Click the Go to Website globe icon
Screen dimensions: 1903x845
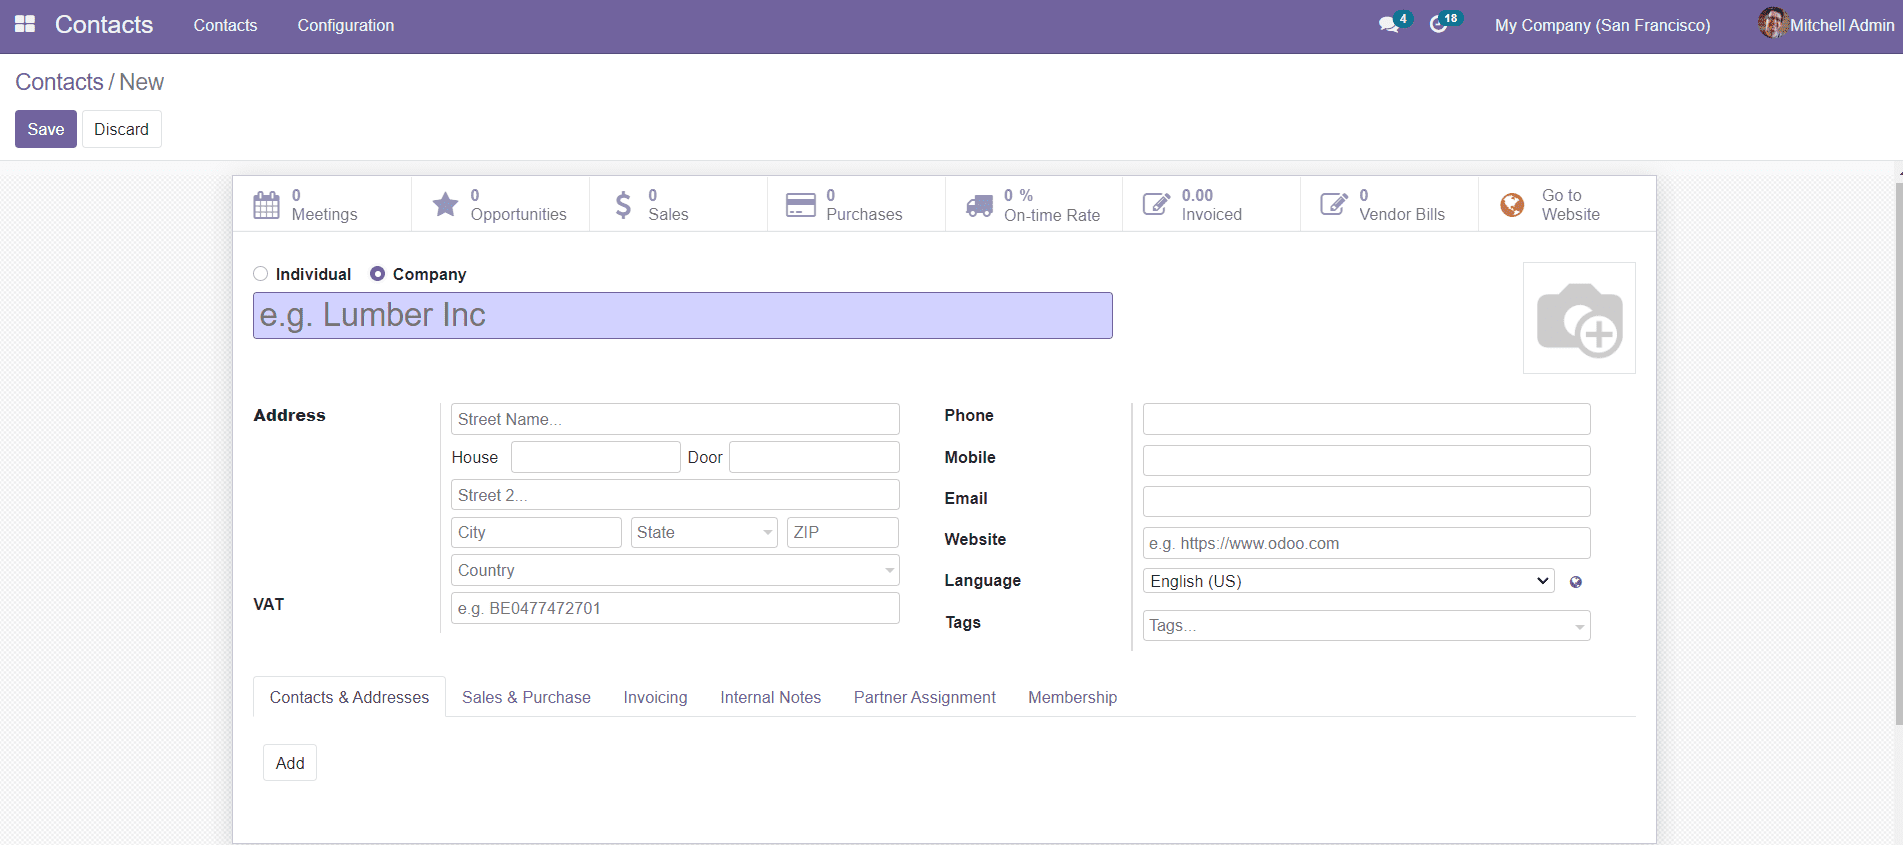(x=1512, y=205)
